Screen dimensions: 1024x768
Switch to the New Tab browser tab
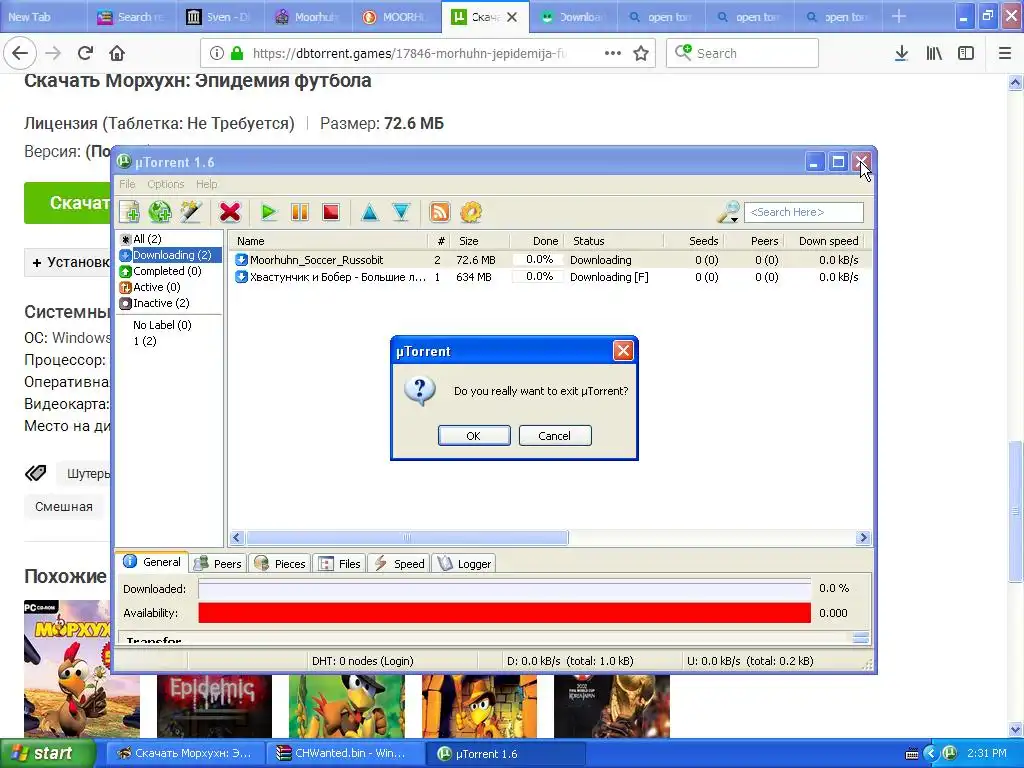click(x=44, y=16)
